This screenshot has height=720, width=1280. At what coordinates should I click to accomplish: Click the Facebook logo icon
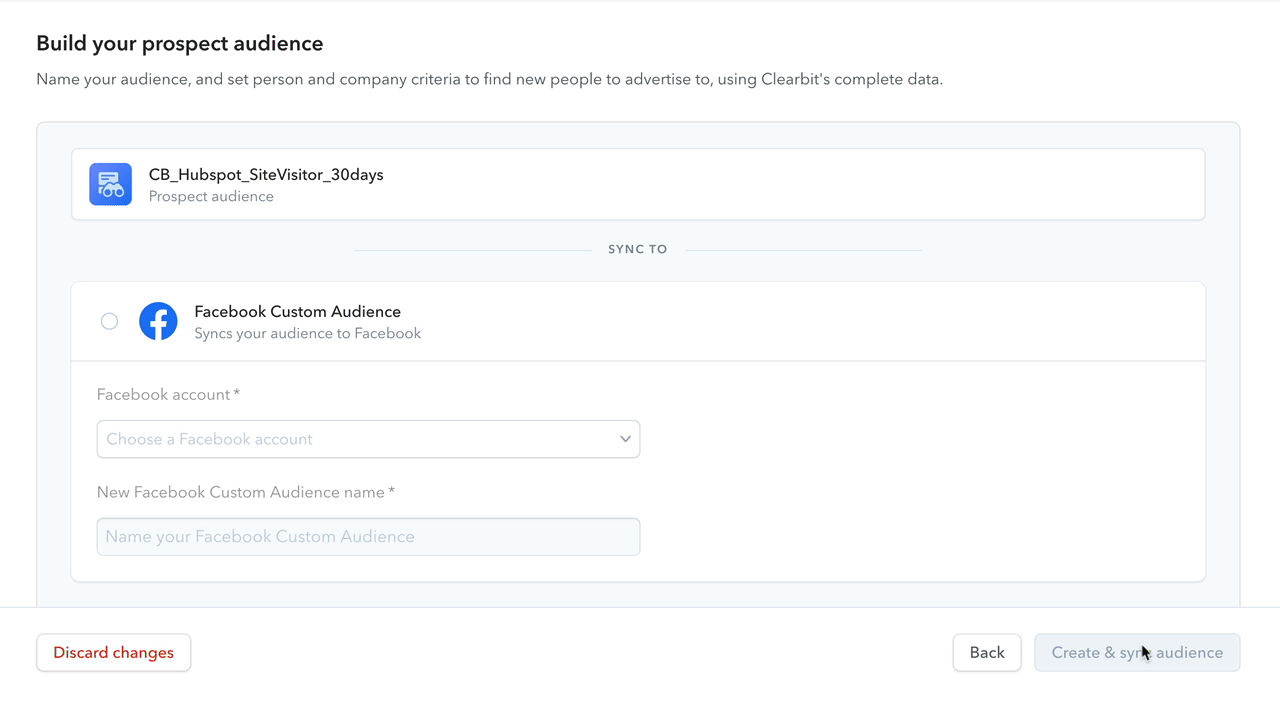[x=158, y=322]
